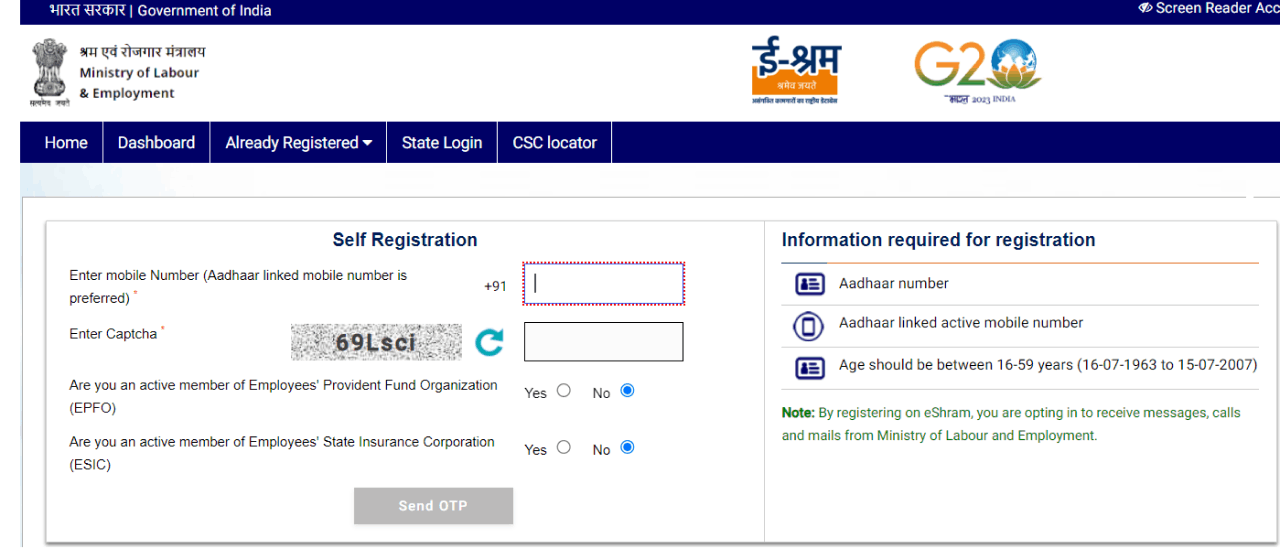Open the Home menu item
The width and height of the screenshot is (1280, 549).
(x=66, y=143)
